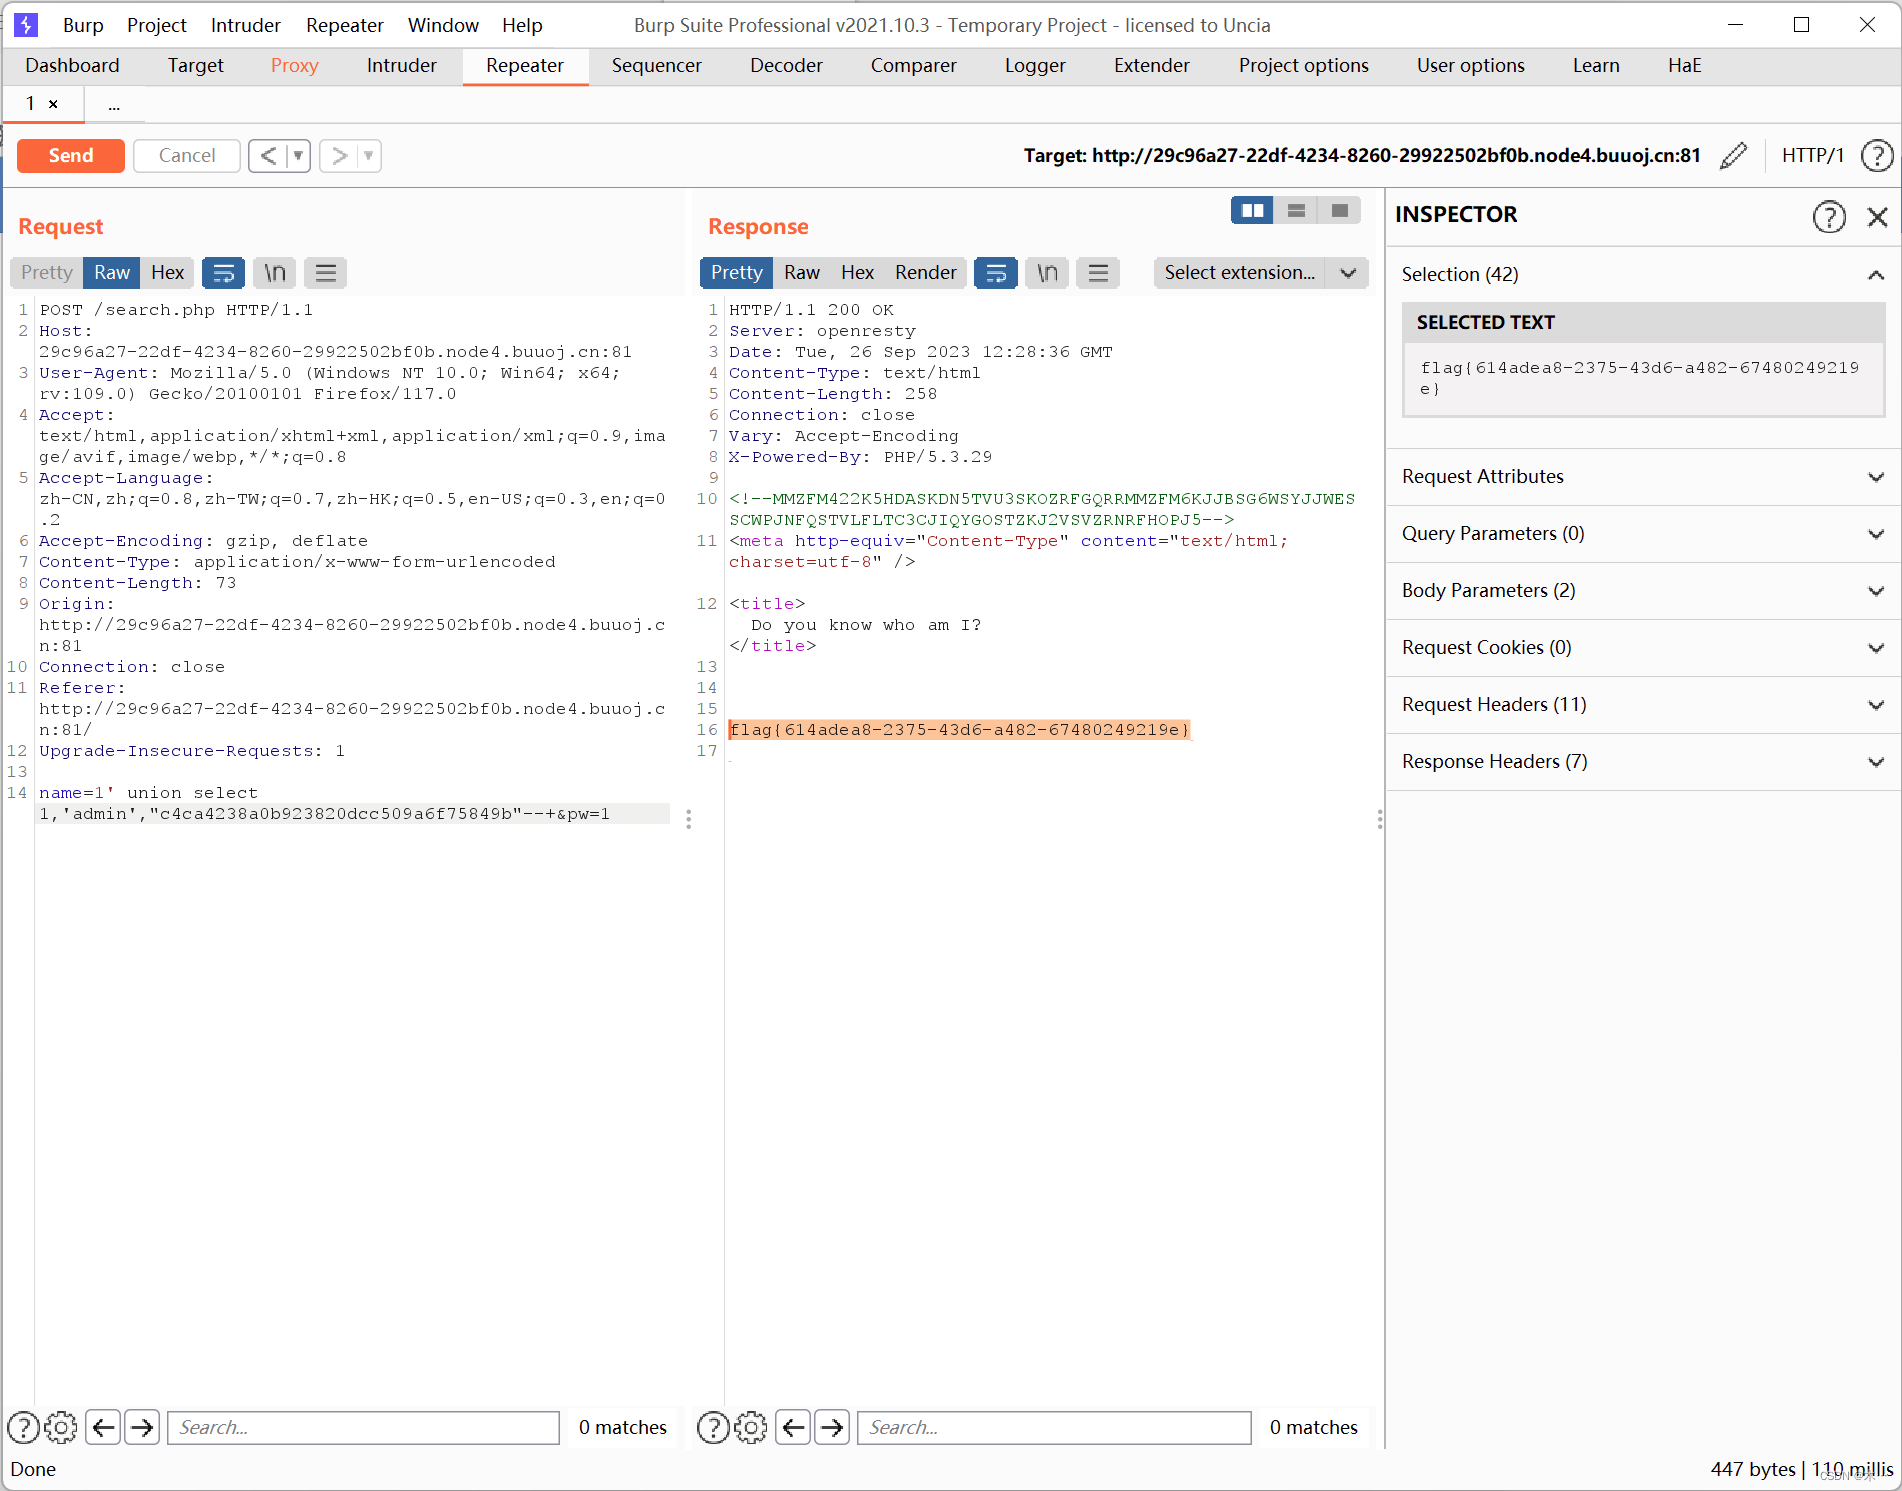Expand Request Attributes section
1902x1491 pixels.
(1643, 477)
